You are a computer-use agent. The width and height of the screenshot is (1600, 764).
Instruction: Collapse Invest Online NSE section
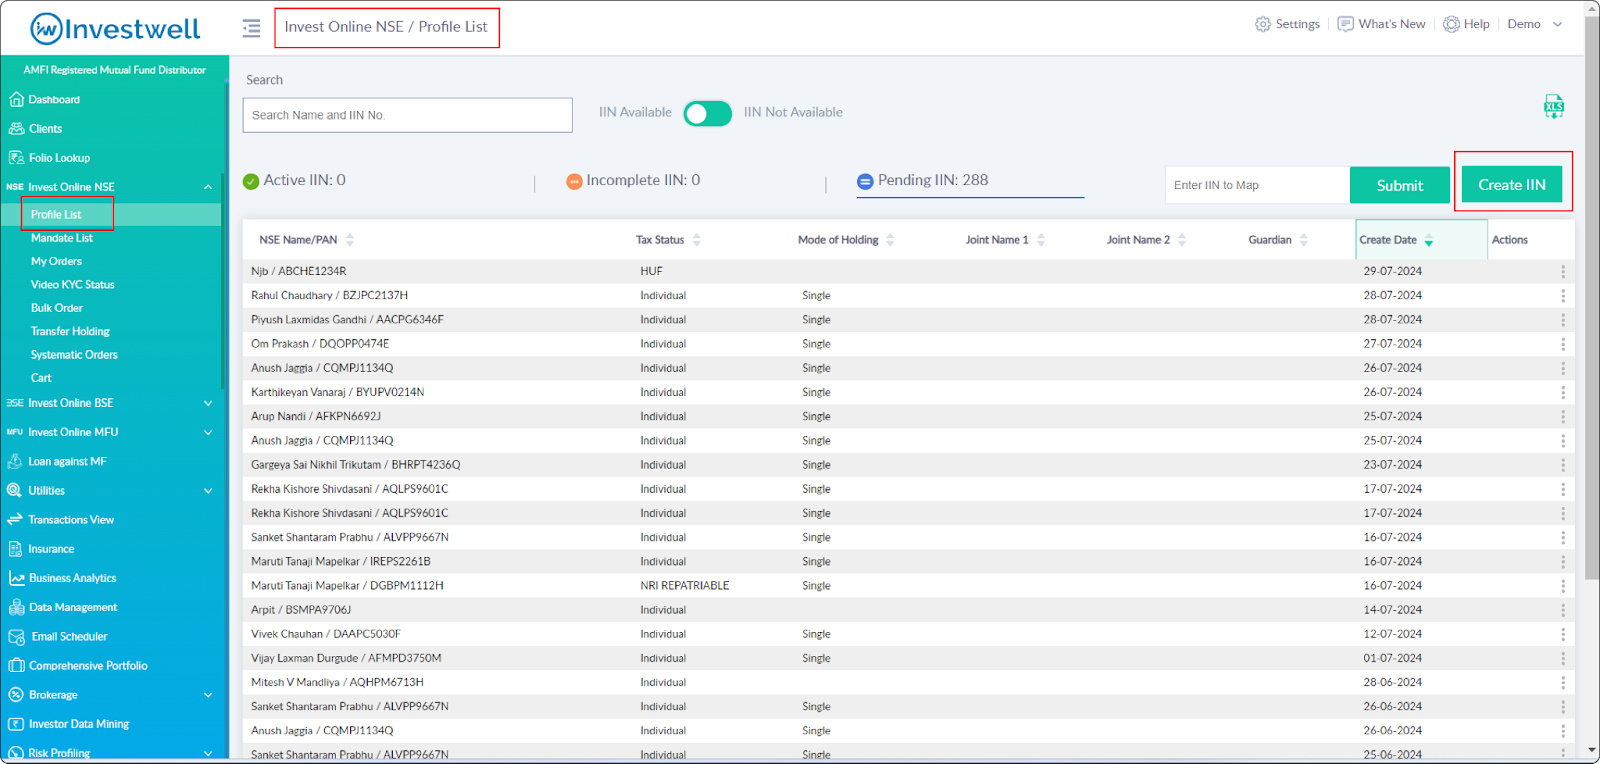tap(208, 187)
